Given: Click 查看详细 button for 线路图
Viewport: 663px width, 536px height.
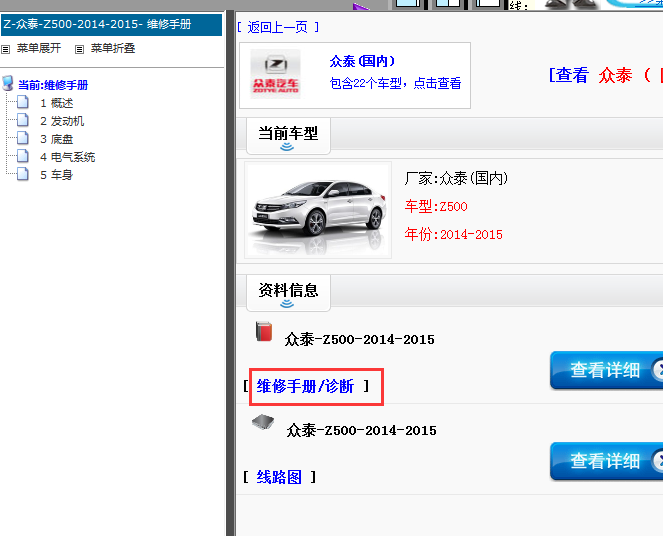Looking at the screenshot, I should [606, 461].
